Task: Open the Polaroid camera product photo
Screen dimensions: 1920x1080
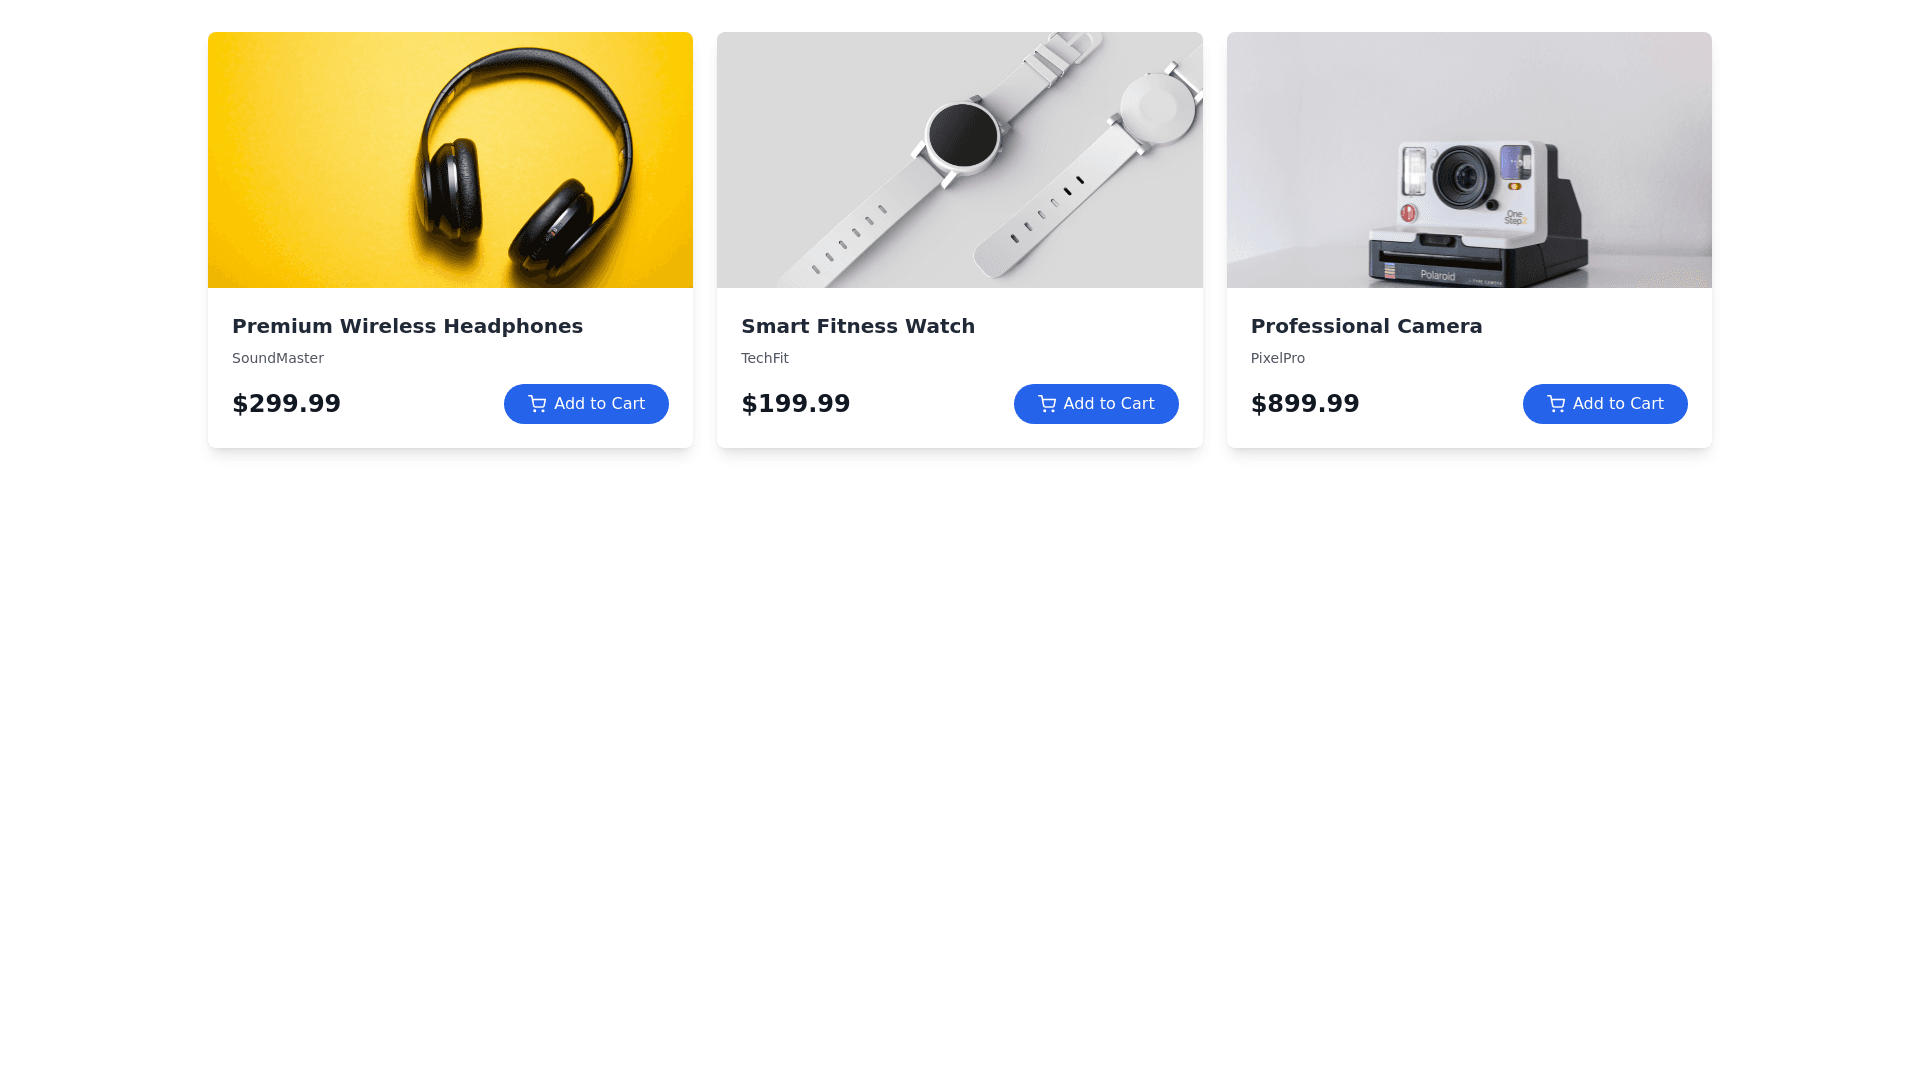Action: (x=1469, y=160)
